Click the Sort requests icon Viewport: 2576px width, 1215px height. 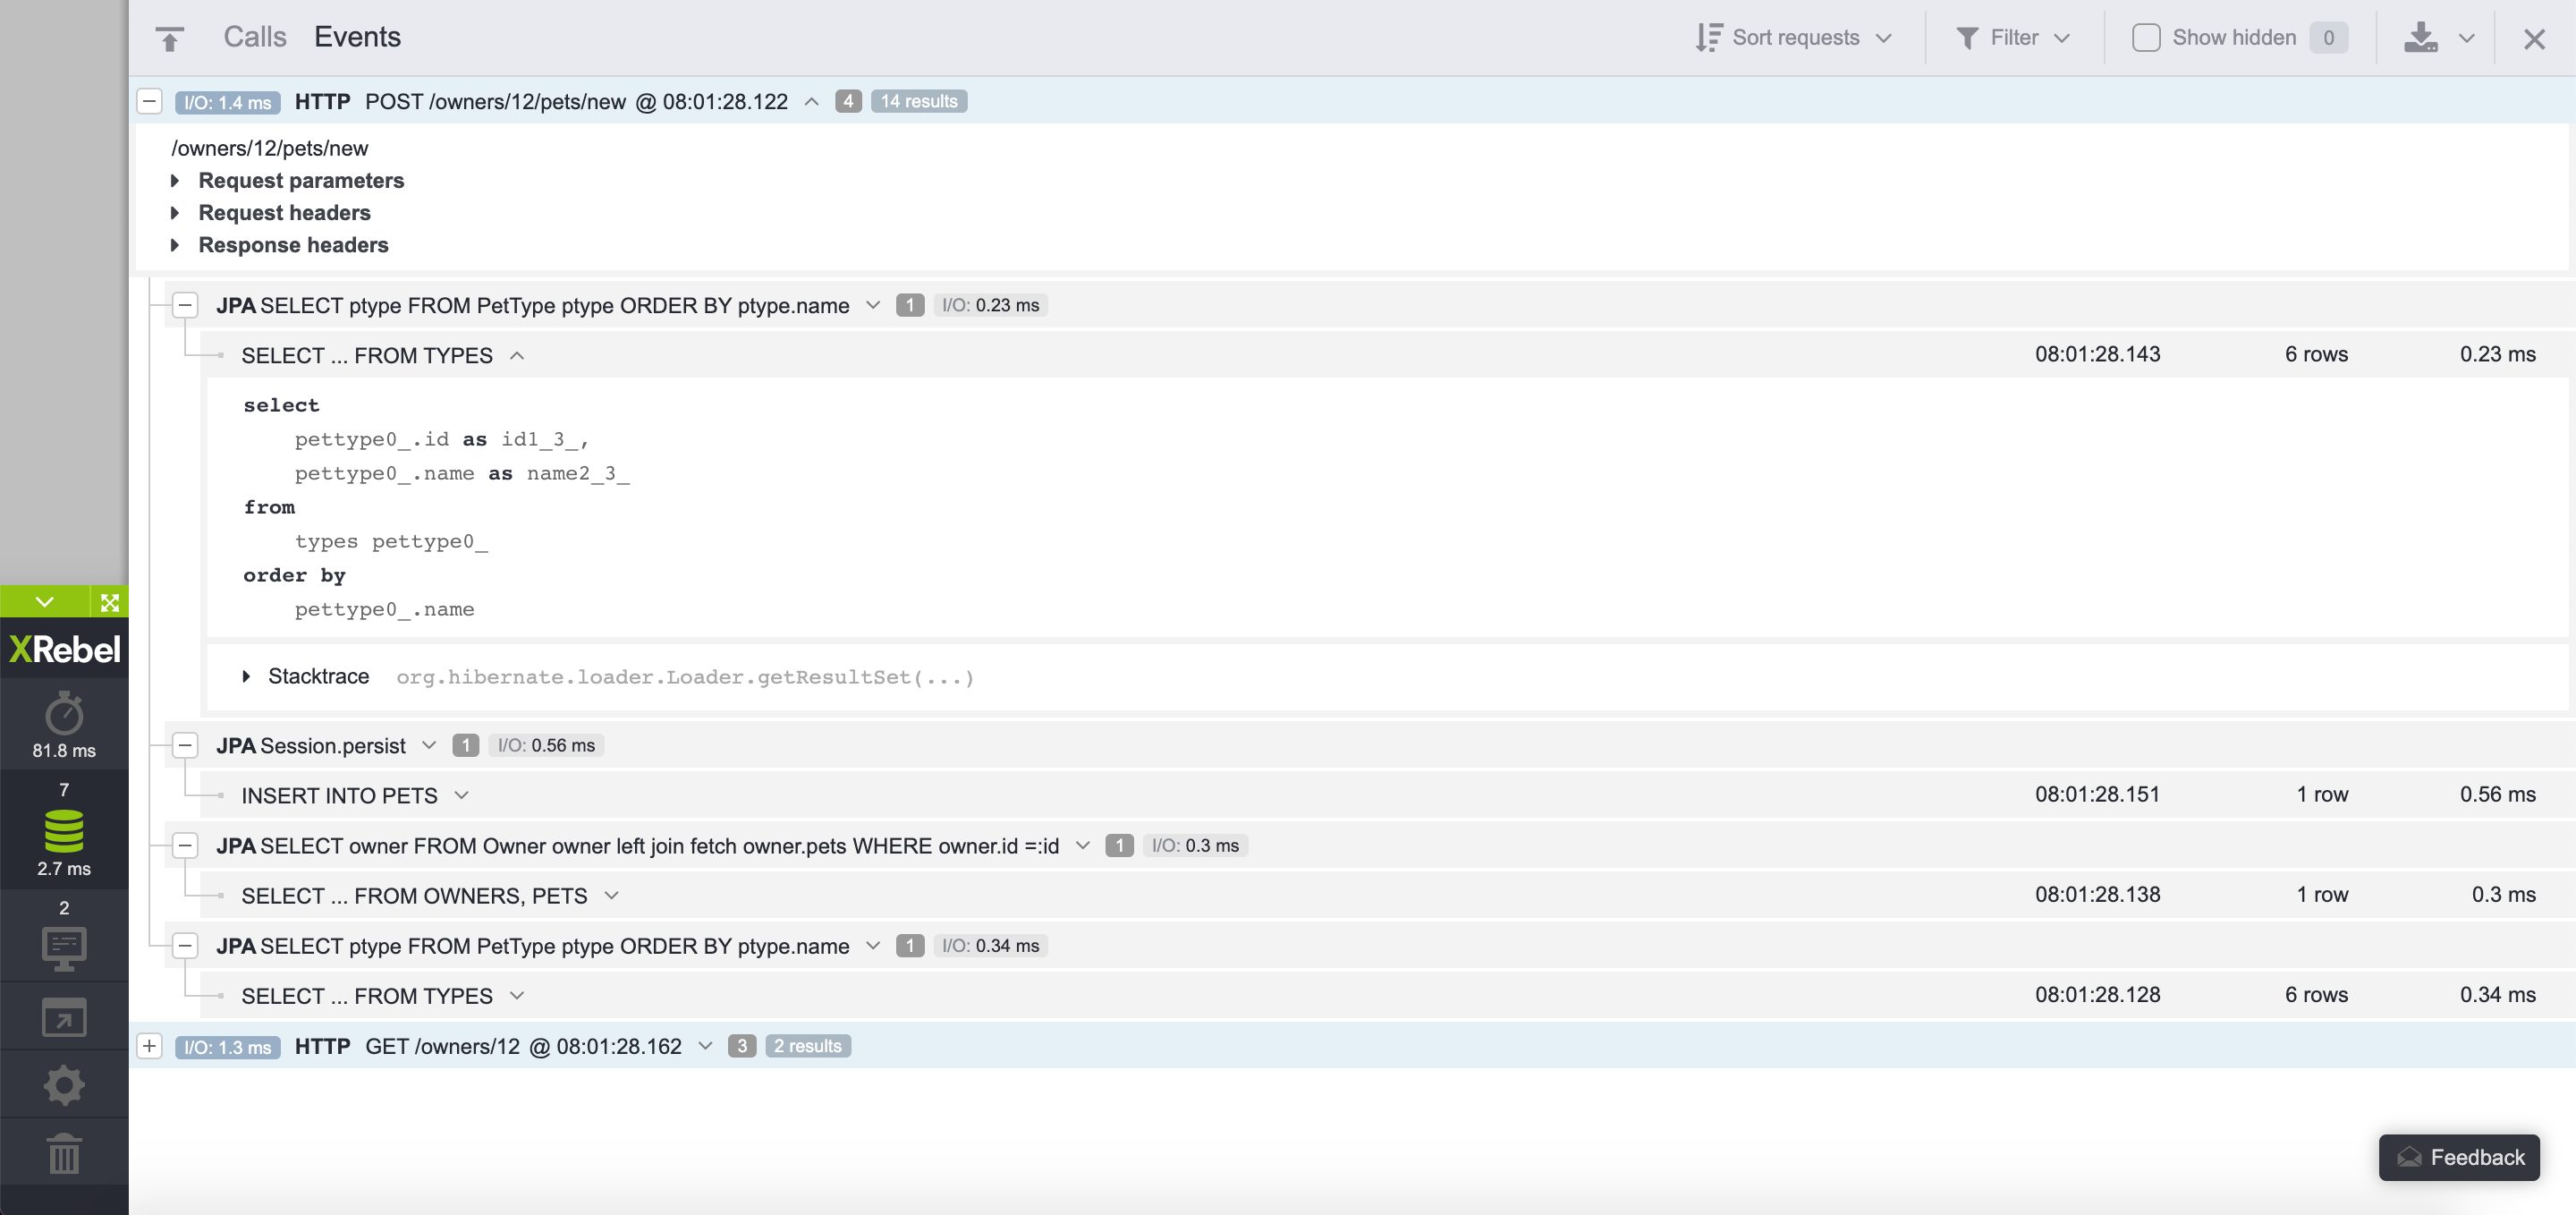[1708, 38]
